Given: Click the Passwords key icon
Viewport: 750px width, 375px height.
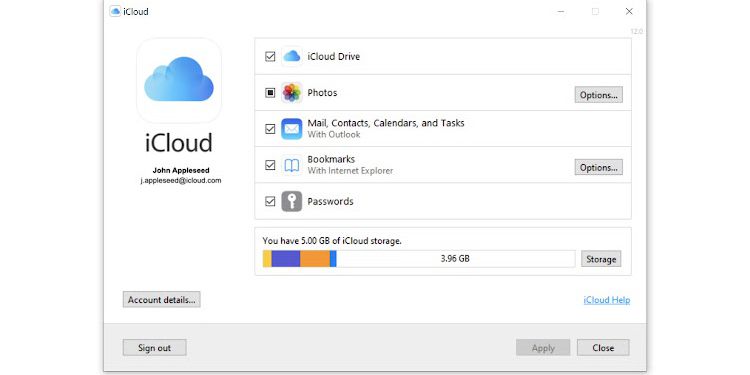Looking at the screenshot, I should coord(292,201).
